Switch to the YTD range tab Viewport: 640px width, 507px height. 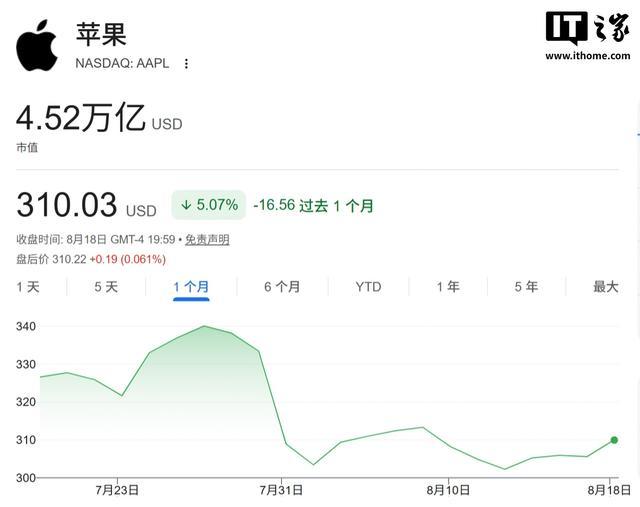[368, 287]
